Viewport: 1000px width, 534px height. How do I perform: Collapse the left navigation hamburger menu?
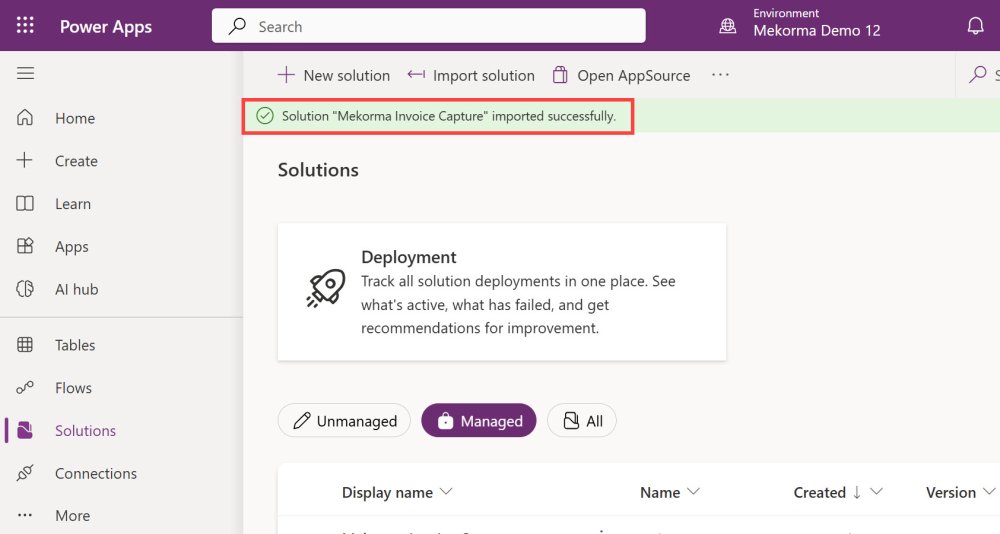point(25,74)
